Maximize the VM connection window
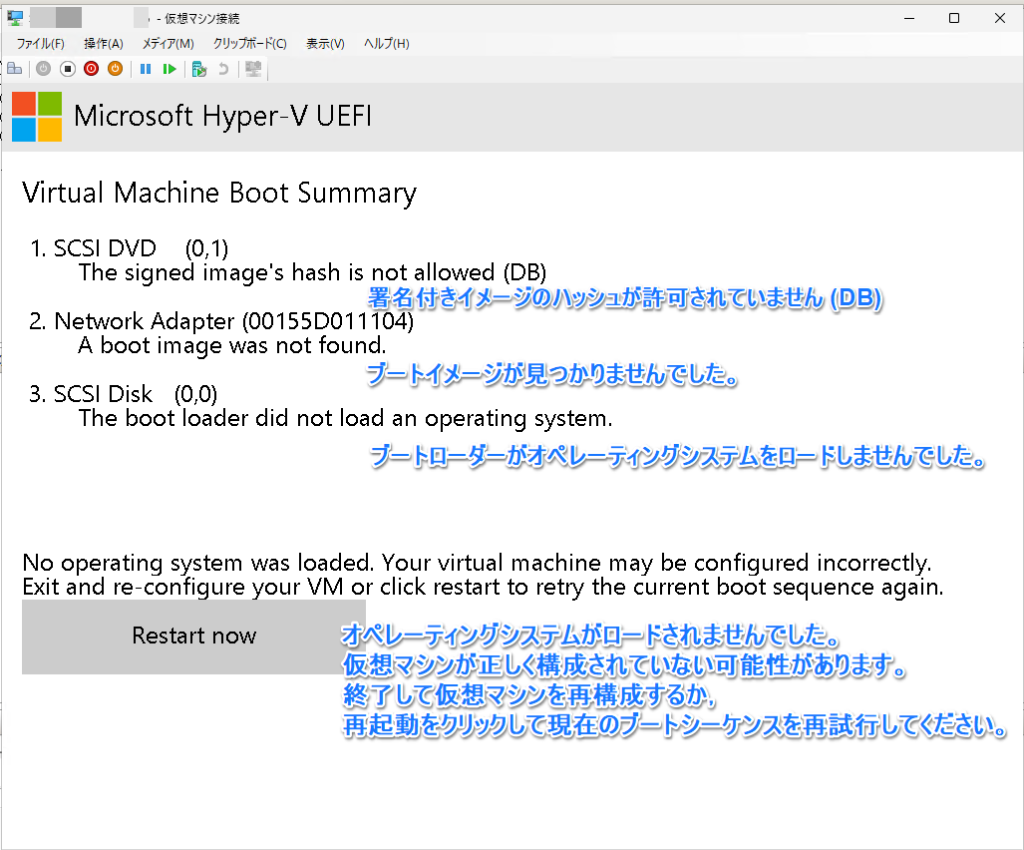 click(x=953, y=18)
